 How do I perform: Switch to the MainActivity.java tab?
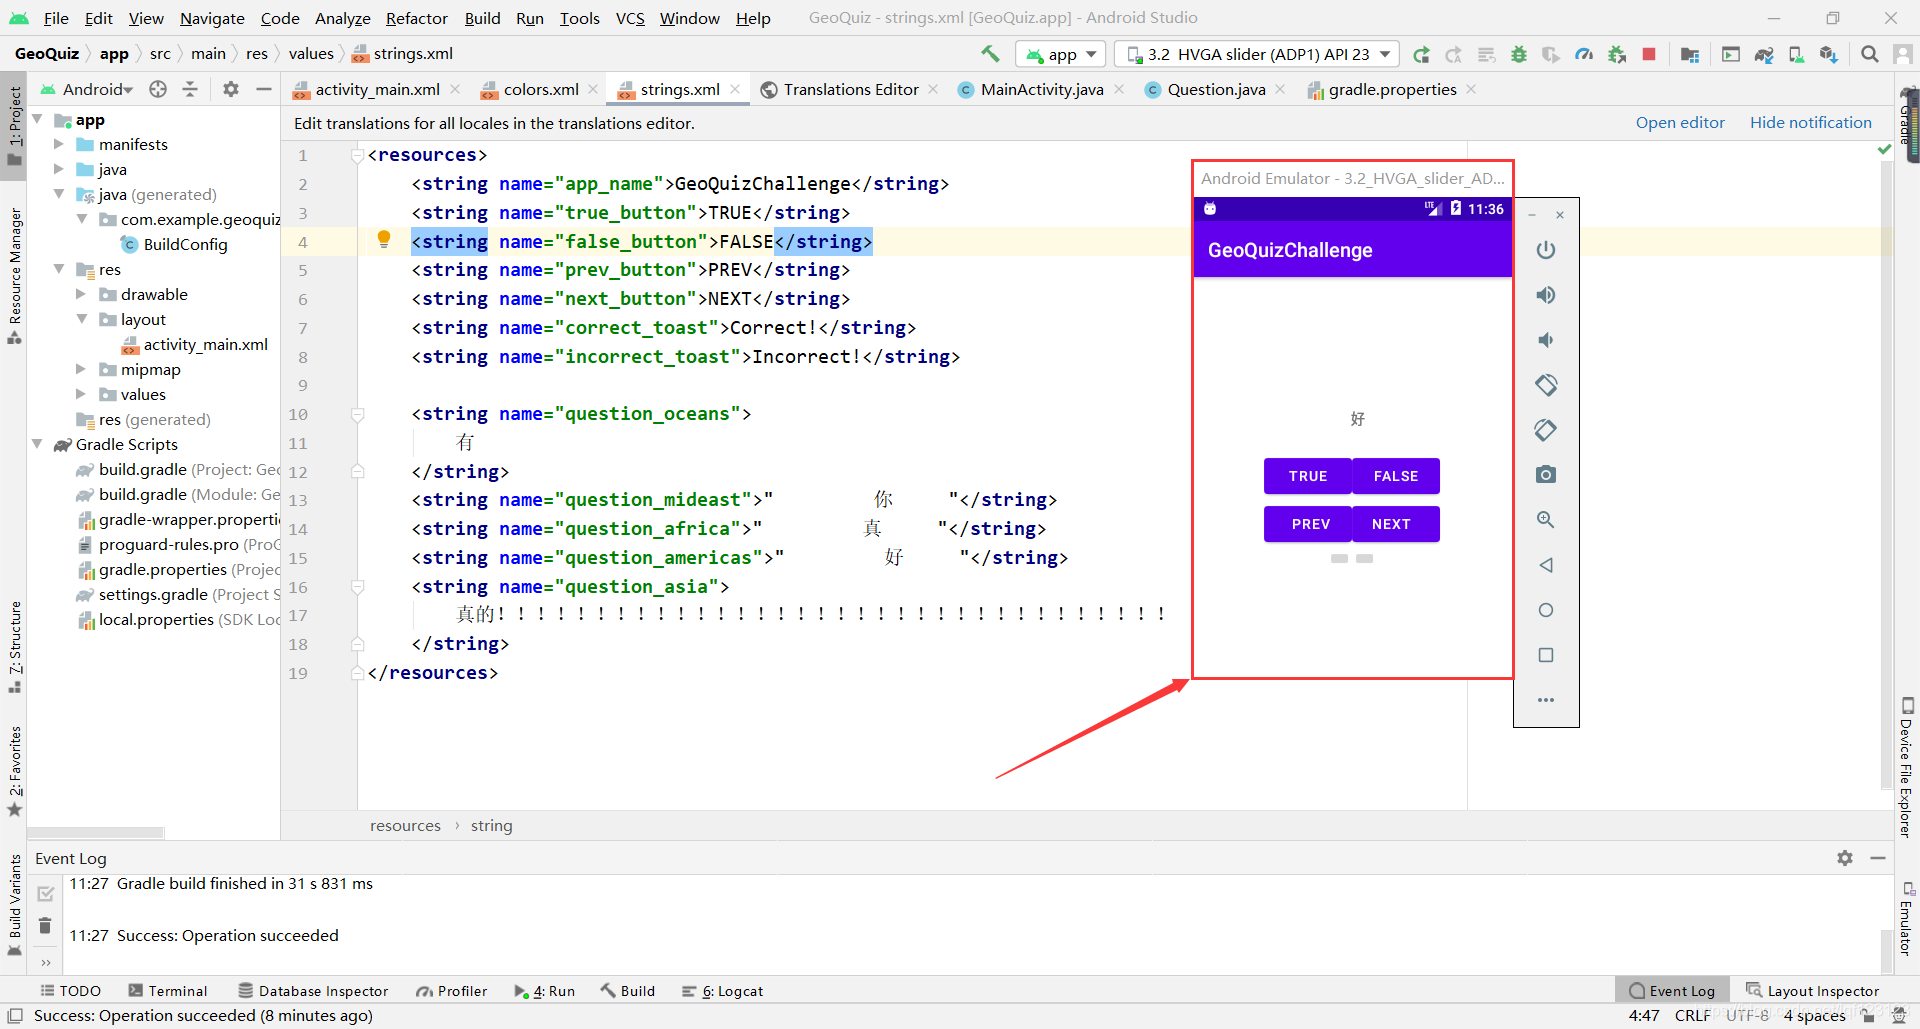(1041, 89)
